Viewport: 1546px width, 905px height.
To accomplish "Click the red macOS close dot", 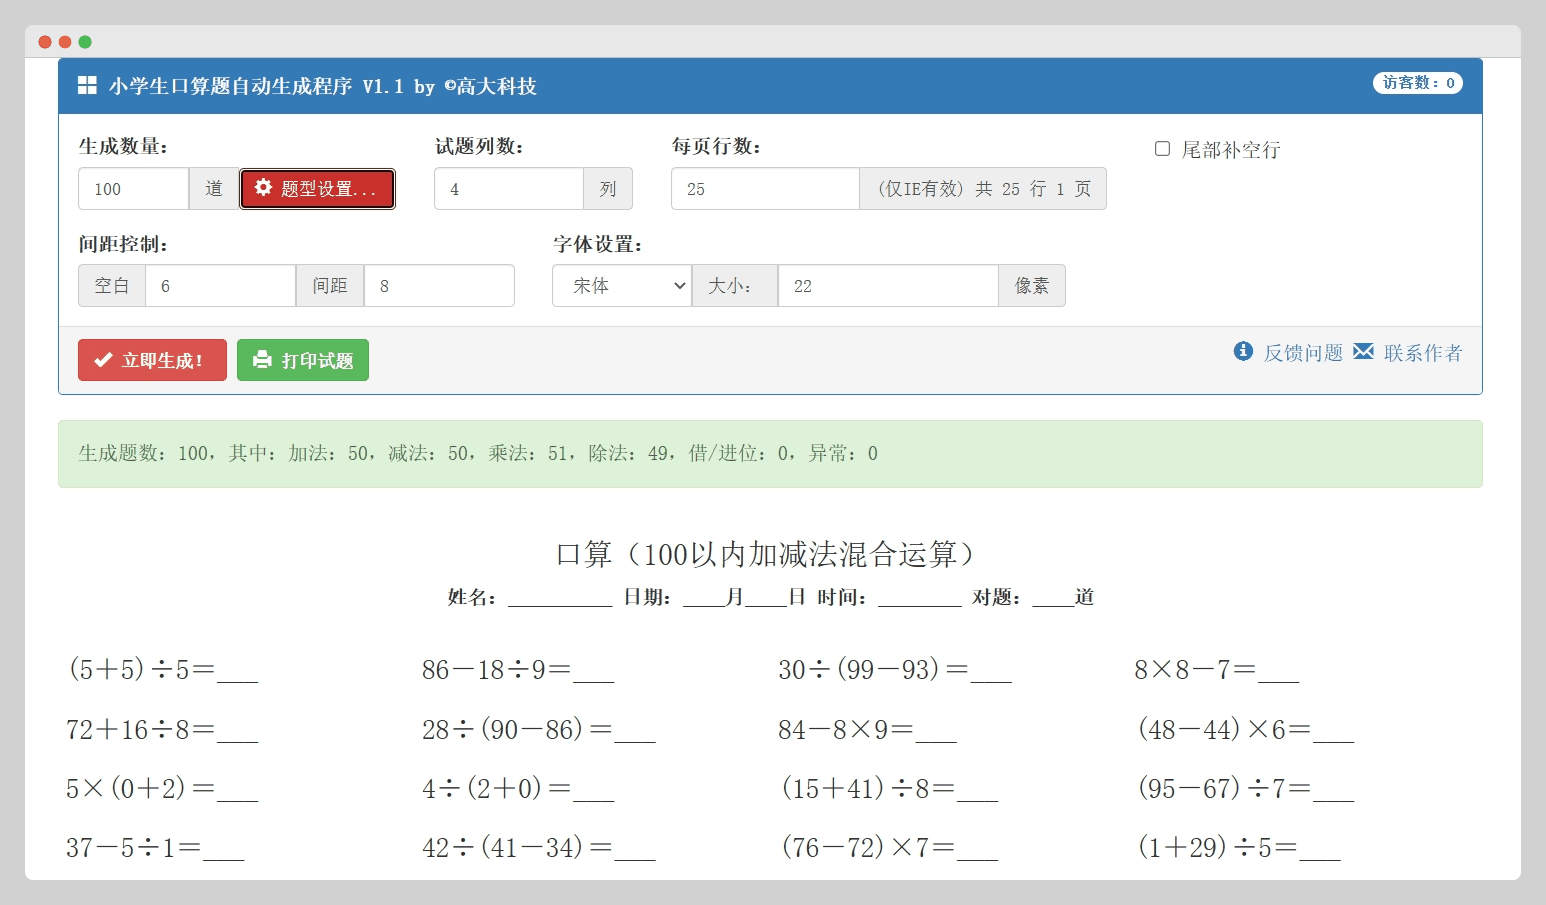I will click(x=45, y=42).
